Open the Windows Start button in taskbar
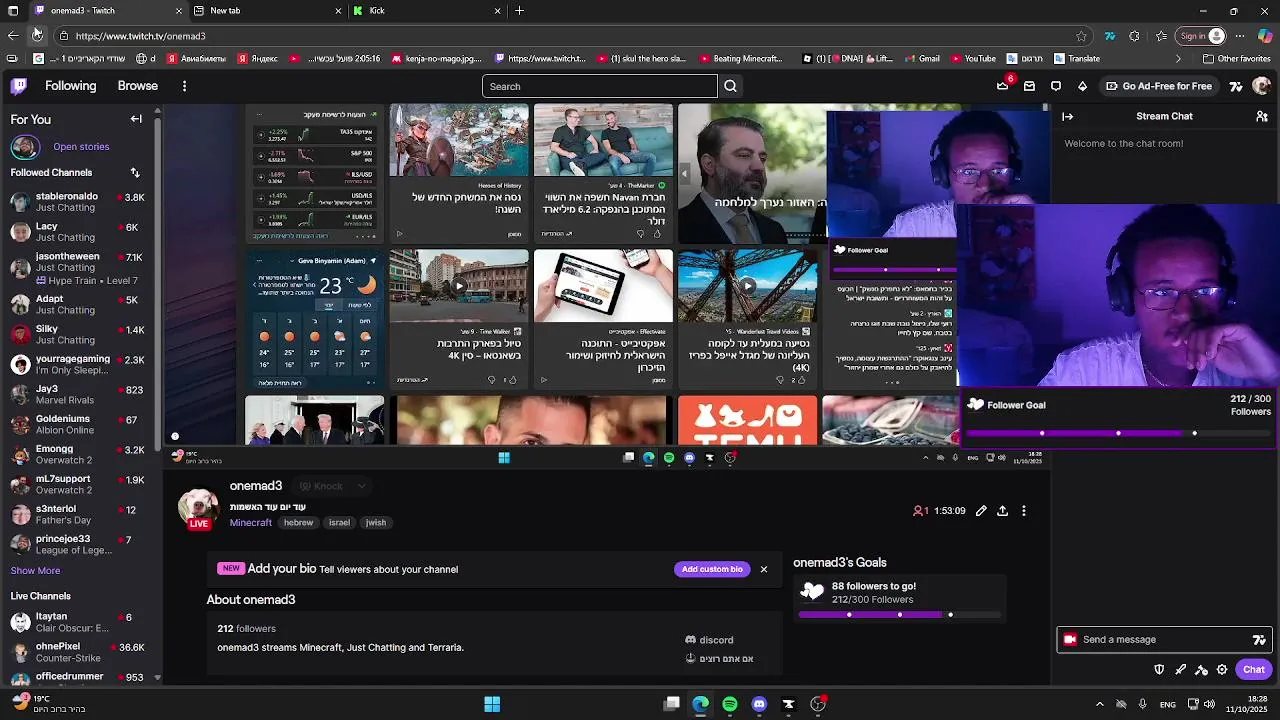This screenshot has height=720, width=1280. [x=492, y=704]
